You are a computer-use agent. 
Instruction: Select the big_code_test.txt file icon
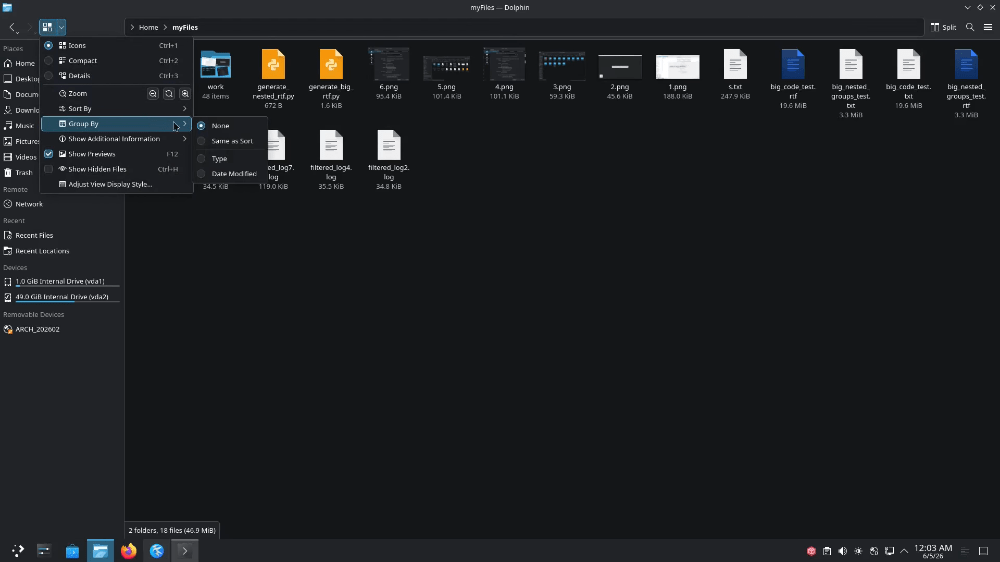tap(908, 64)
